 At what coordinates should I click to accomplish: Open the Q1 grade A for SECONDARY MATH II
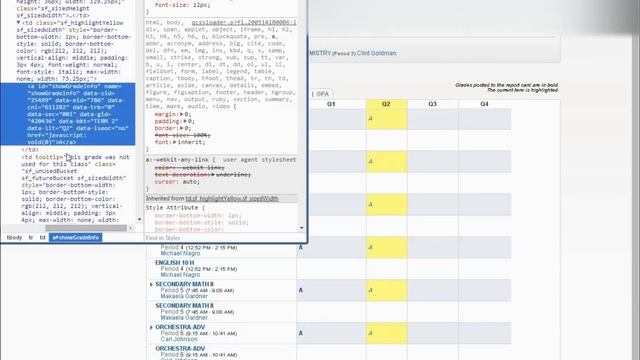(301, 290)
